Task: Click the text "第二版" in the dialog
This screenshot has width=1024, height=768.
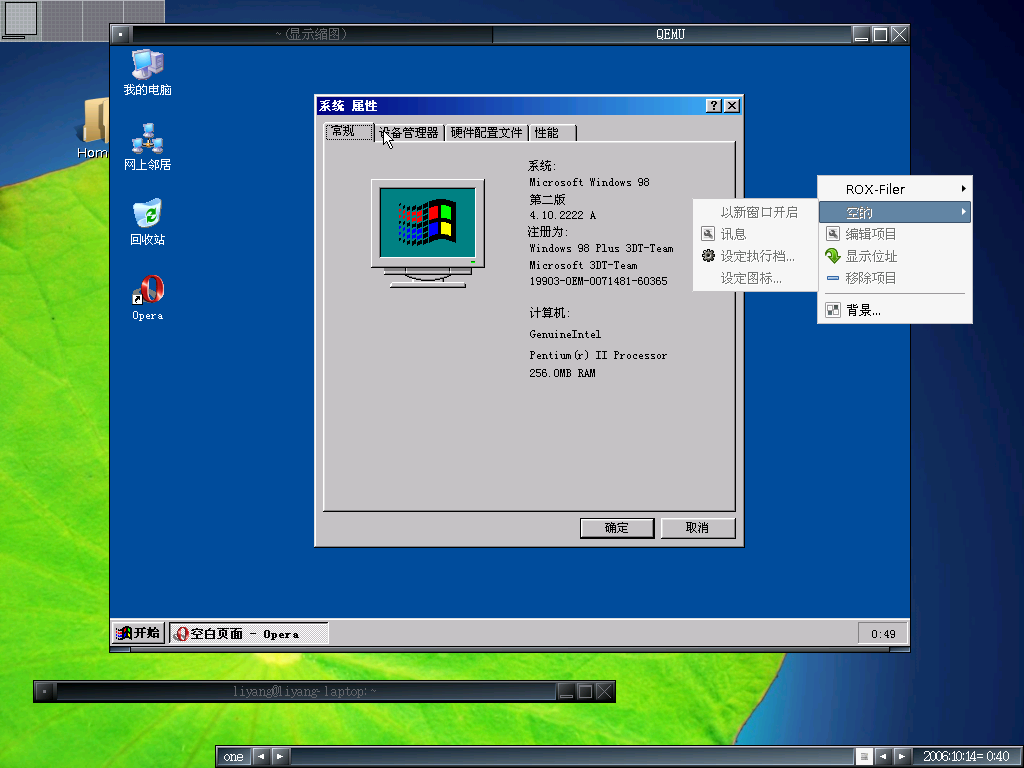Action: (547, 199)
